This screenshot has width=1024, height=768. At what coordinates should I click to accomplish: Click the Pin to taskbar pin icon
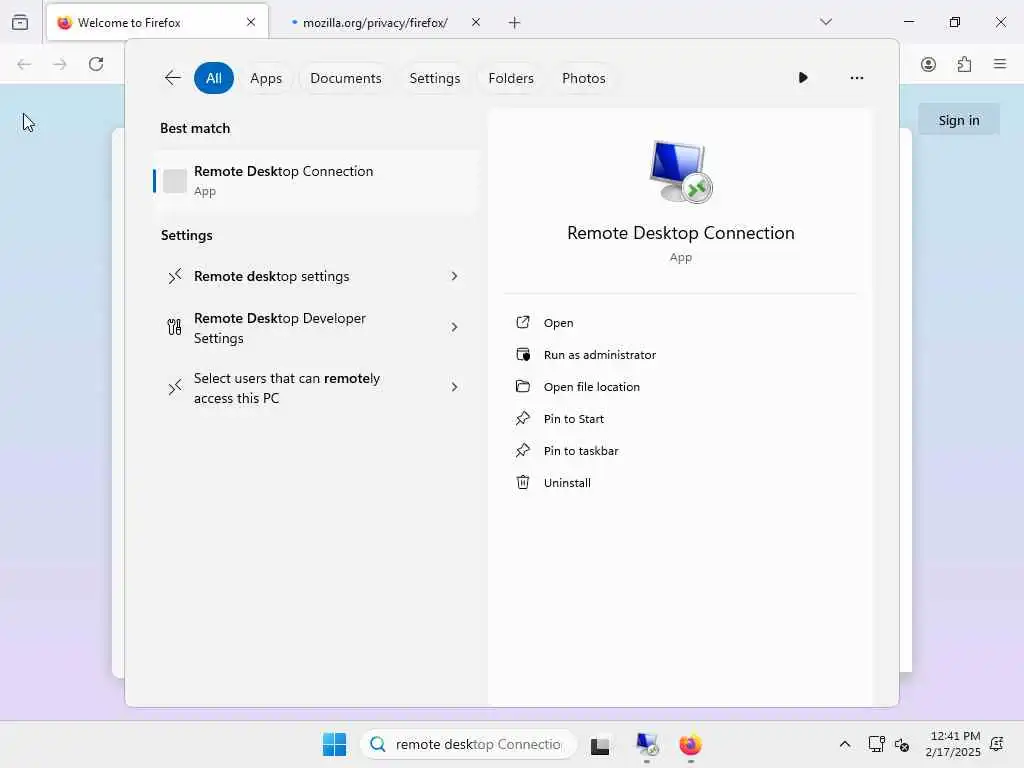(x=523, y=450)
